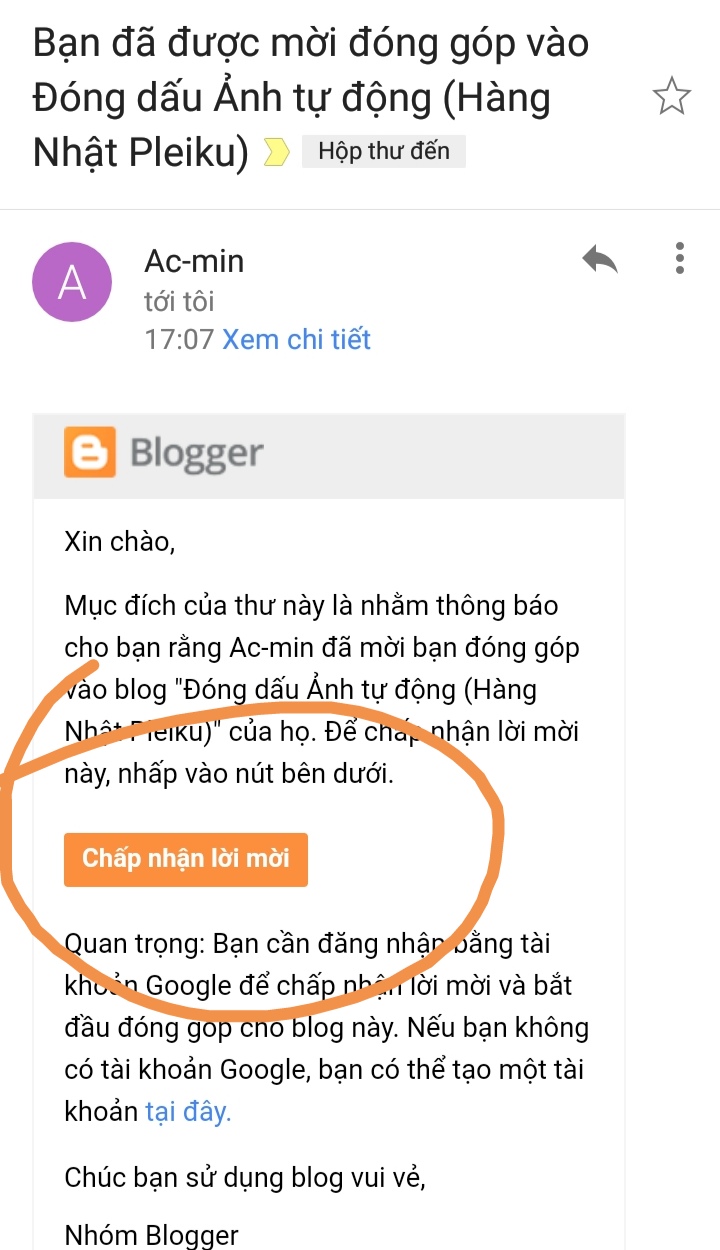Tap the gray Blogger header banner
The width and height of the screenshot is (720, 1250).
coord(329,455)
